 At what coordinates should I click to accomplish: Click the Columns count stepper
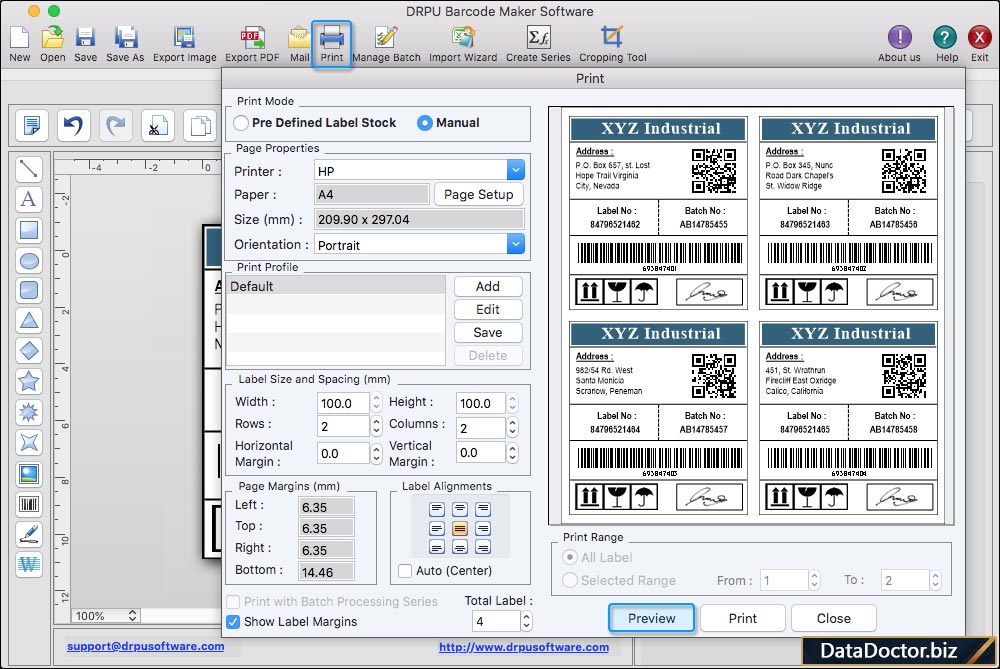coord(512,427)
